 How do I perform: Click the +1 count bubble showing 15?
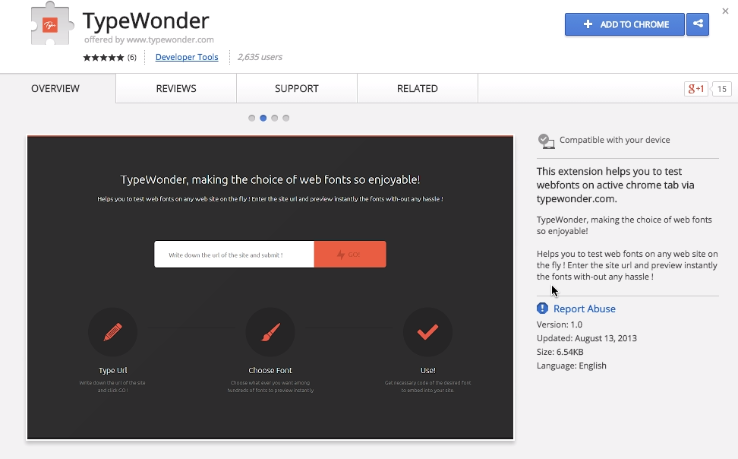pyautogui.click(x=722, y=89)
